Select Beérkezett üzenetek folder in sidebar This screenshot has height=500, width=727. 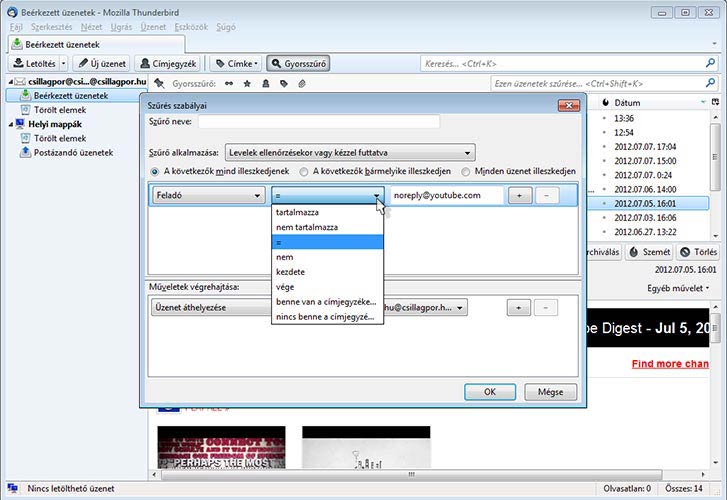71,95
